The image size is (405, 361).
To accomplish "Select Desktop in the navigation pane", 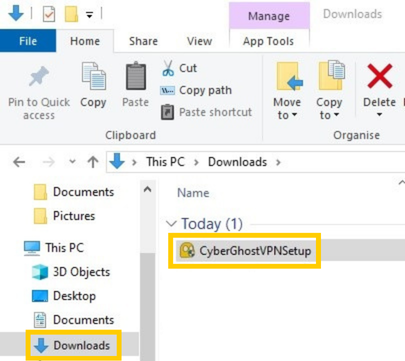I will point(64,296).
